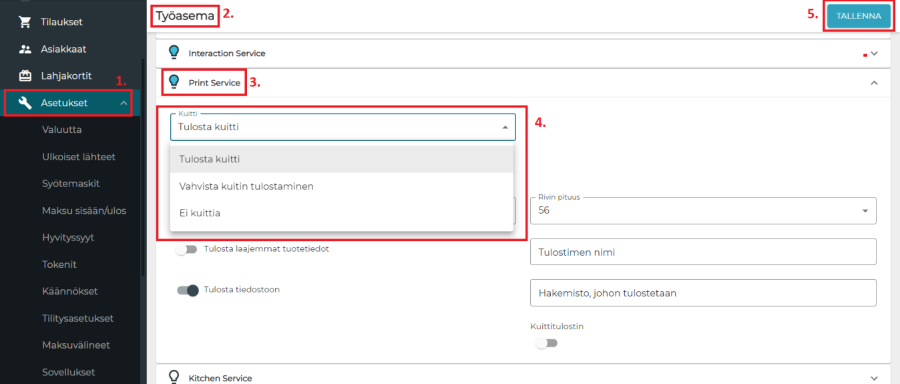Enable Tulosta laajemmat tuotetiedot switch
The image size is (900, 384).
click(187, 250)
